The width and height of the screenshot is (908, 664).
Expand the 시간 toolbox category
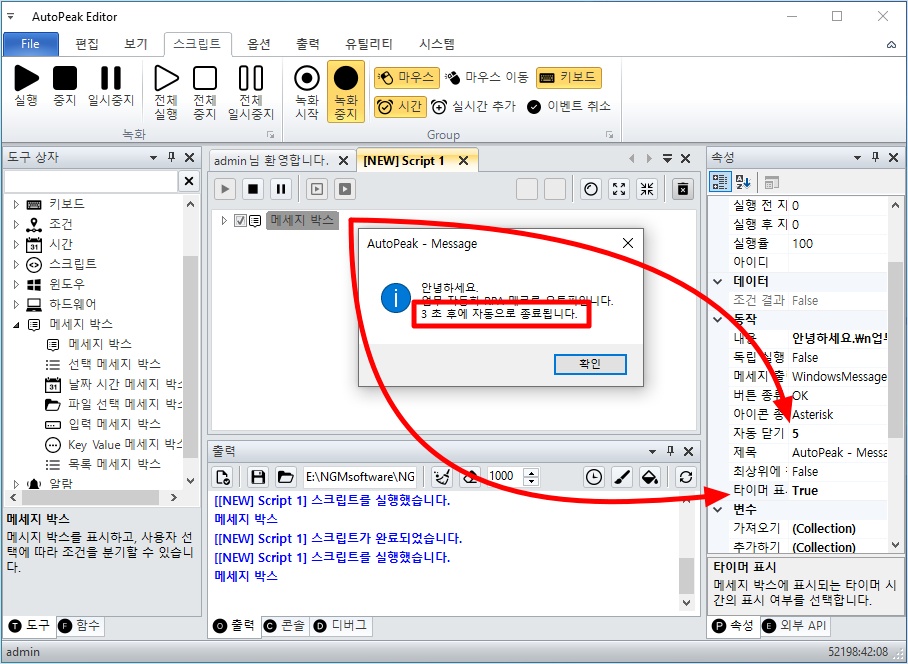(16, 244)
